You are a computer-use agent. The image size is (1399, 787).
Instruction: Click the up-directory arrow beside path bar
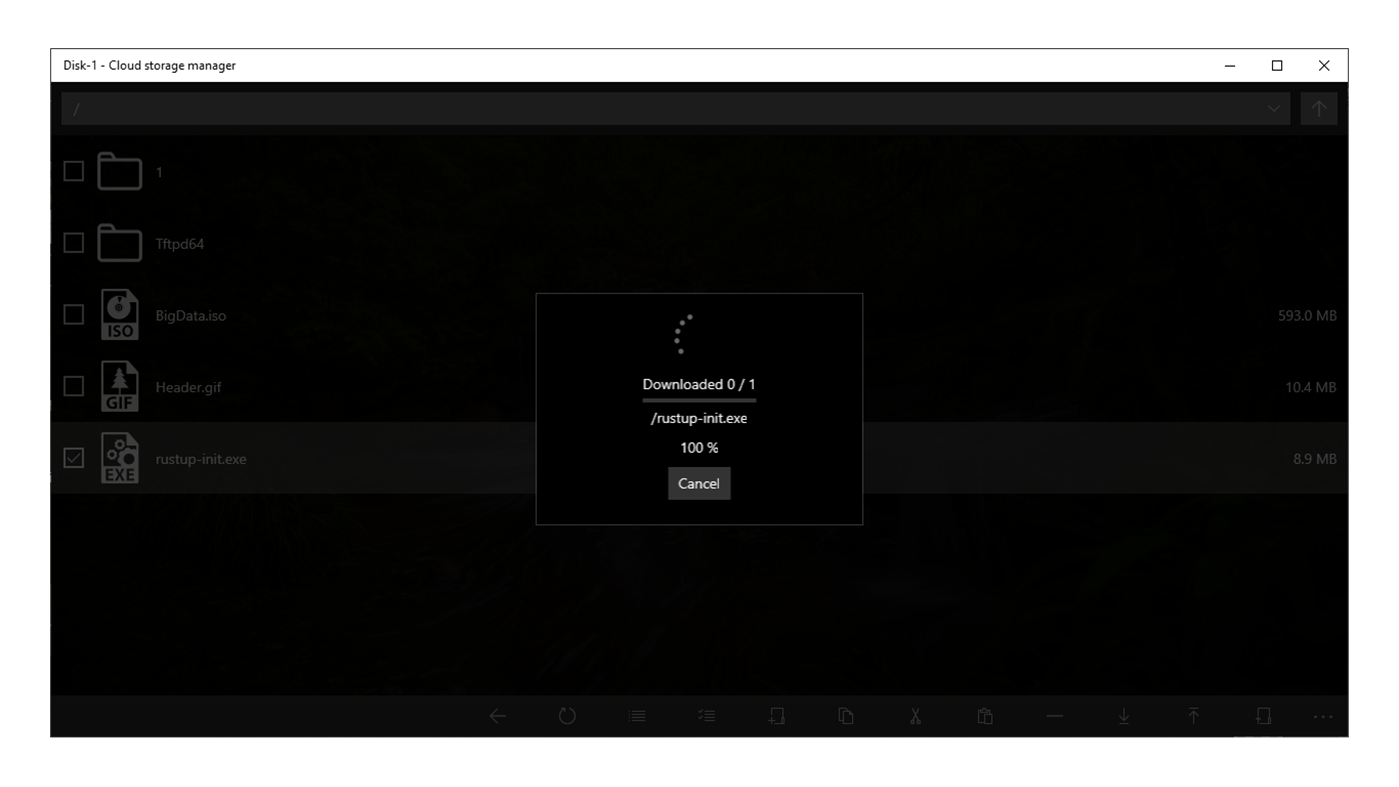pyautogui.click(x=1319, y=108)
